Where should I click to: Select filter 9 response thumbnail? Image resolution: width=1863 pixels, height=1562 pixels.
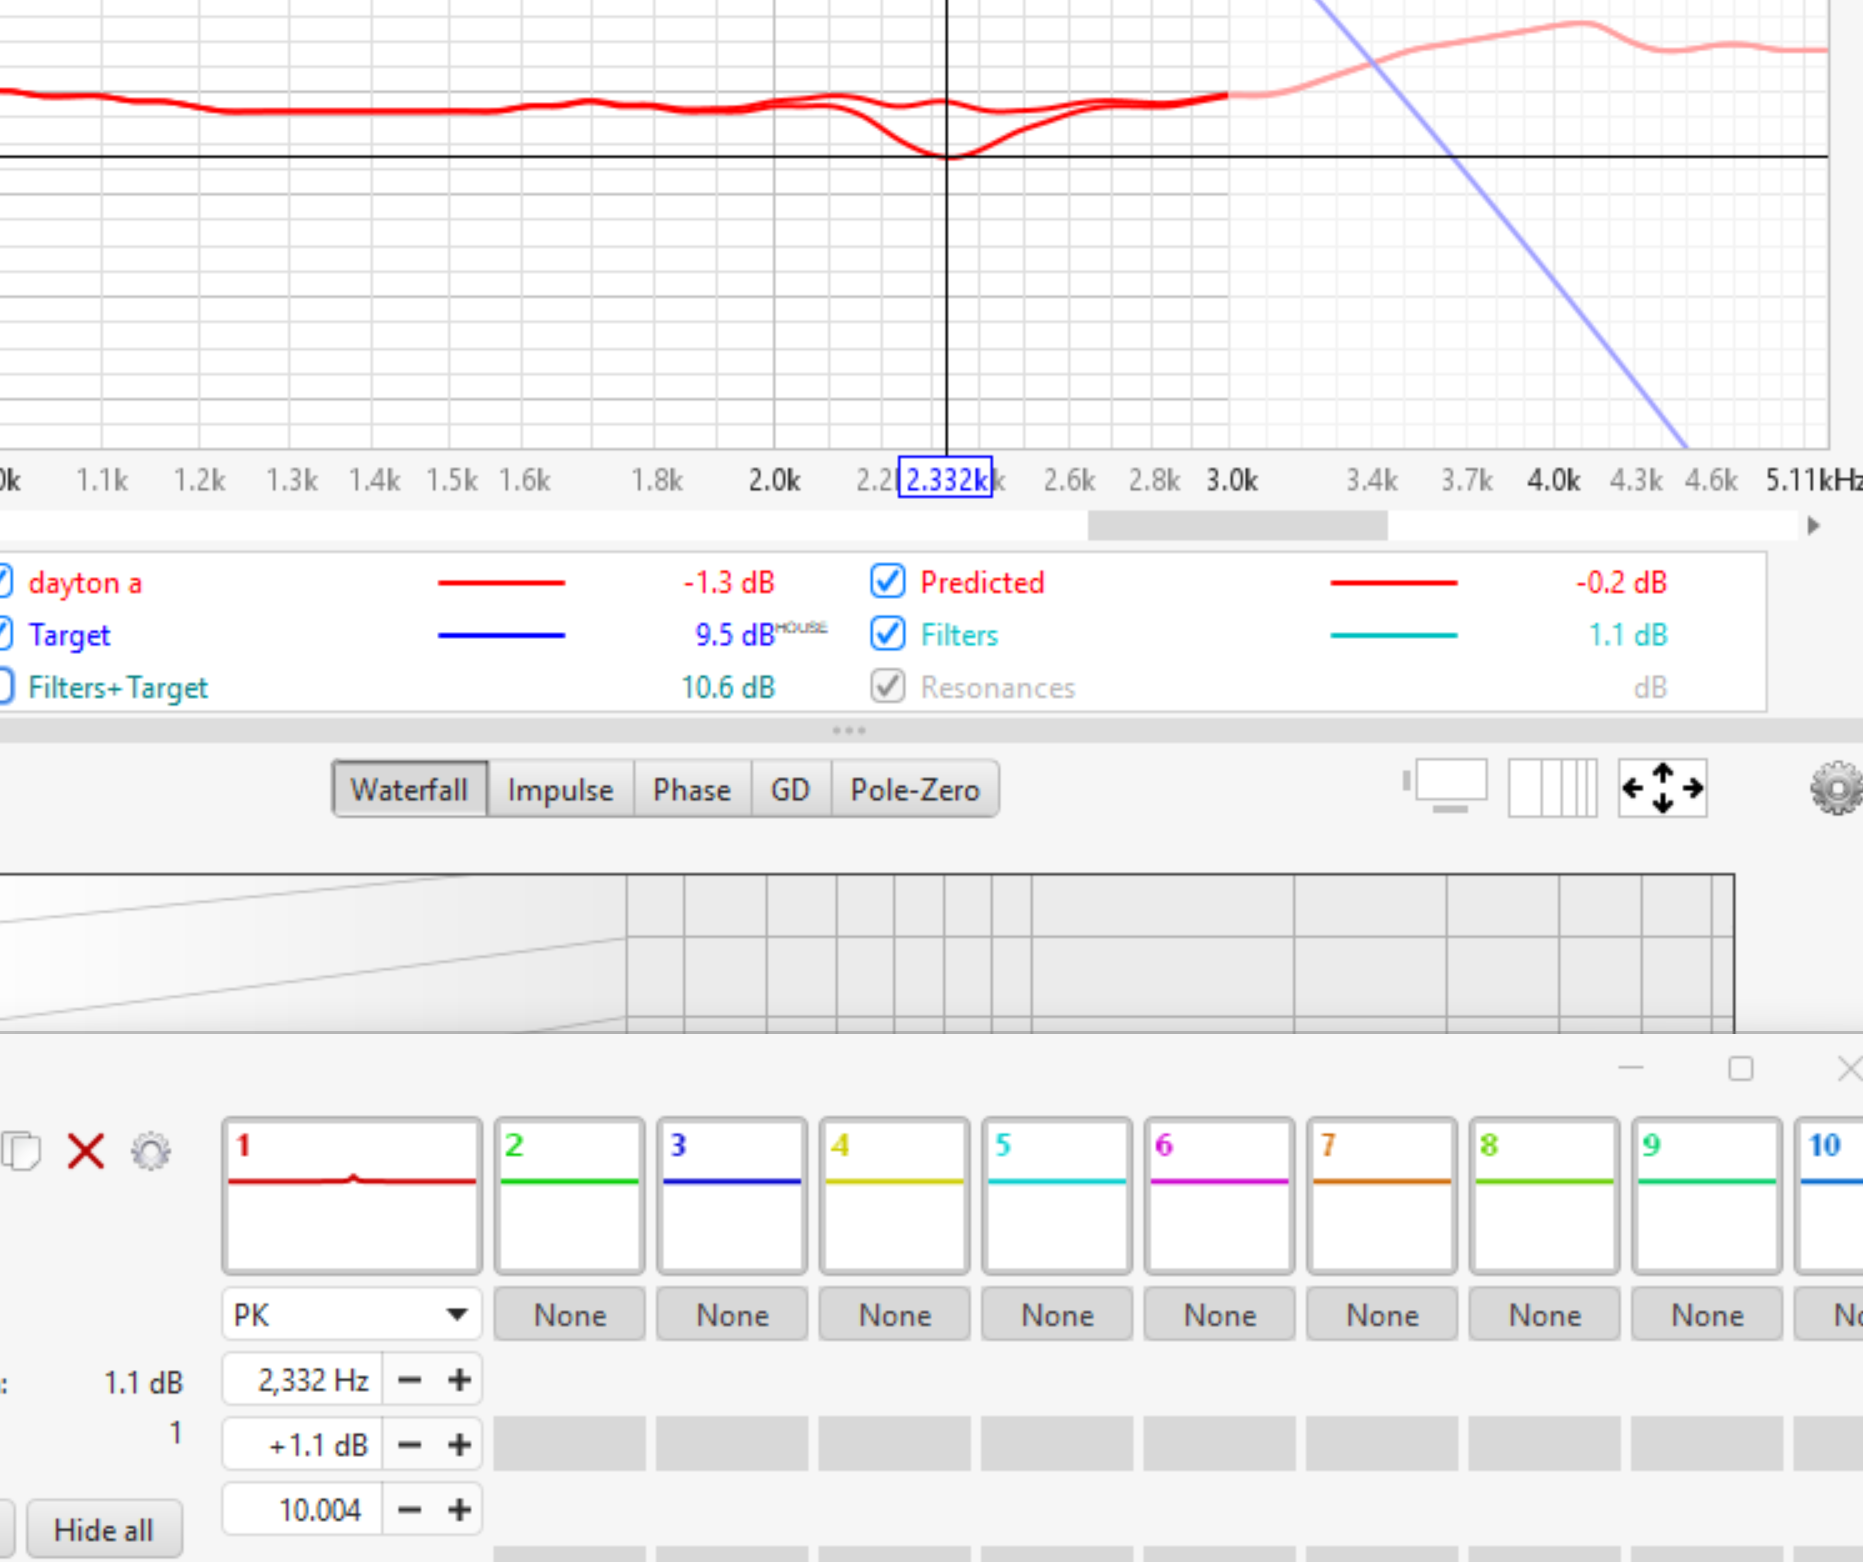pos(1707,1196)
